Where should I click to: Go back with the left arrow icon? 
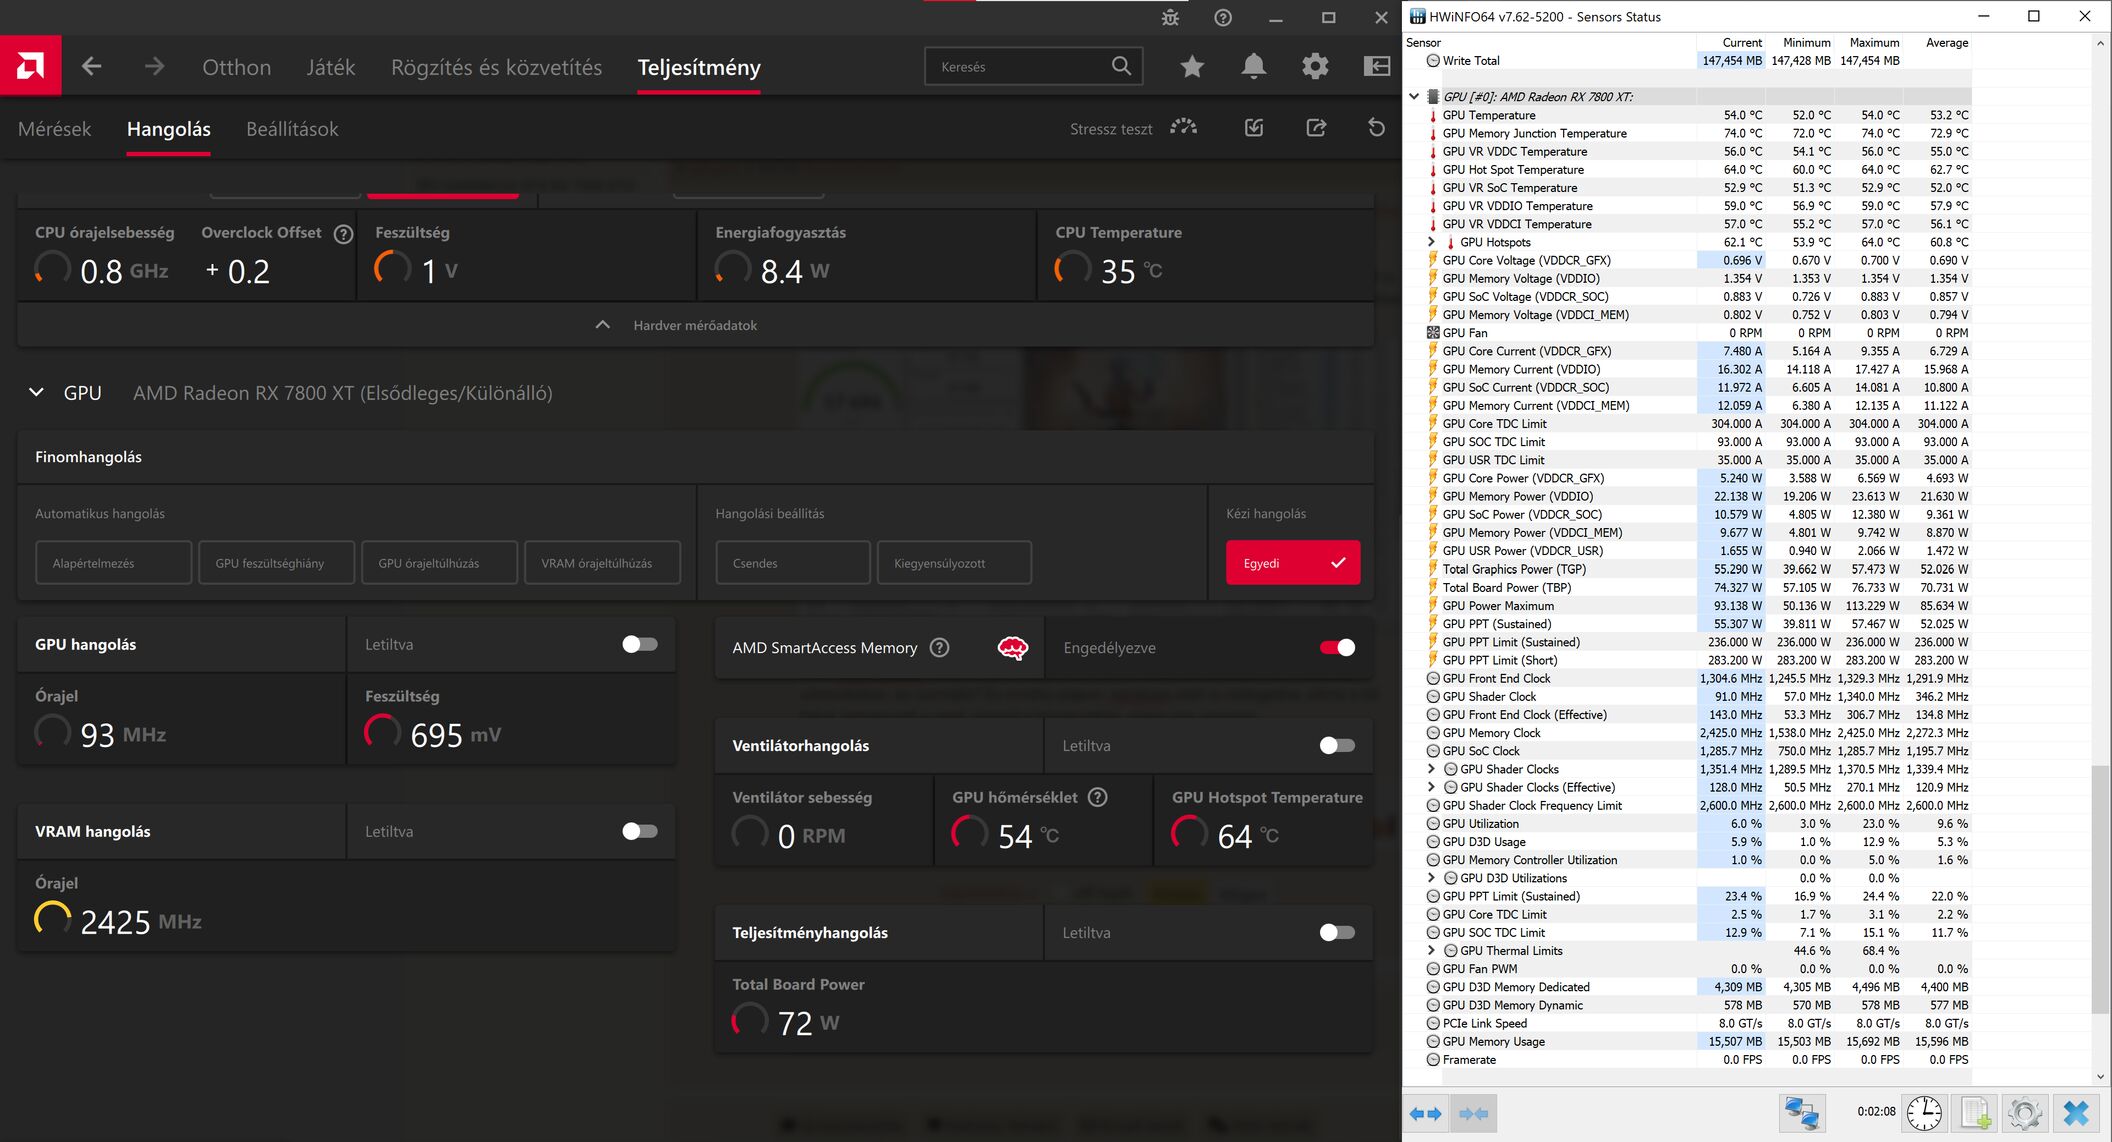[x=91, y=67]
